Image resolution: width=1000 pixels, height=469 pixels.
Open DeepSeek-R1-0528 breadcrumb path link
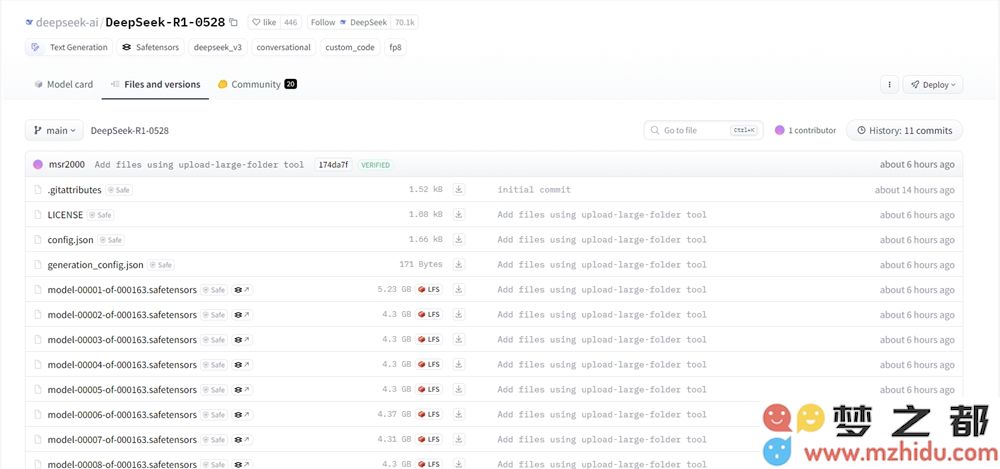129,130
